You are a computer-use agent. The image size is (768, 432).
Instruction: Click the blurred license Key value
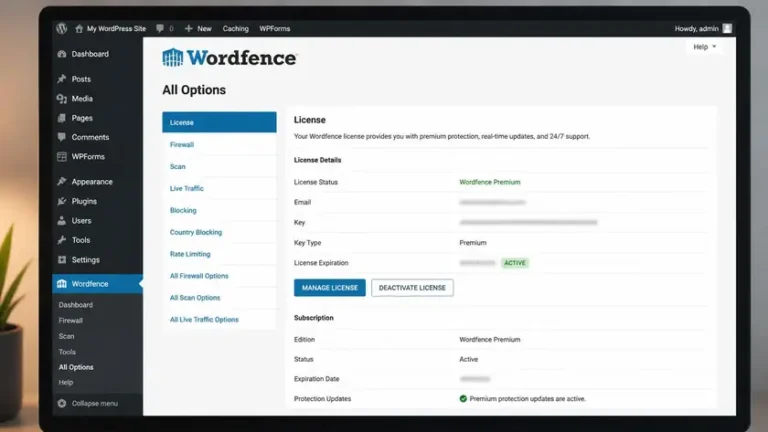coord(528,222)
